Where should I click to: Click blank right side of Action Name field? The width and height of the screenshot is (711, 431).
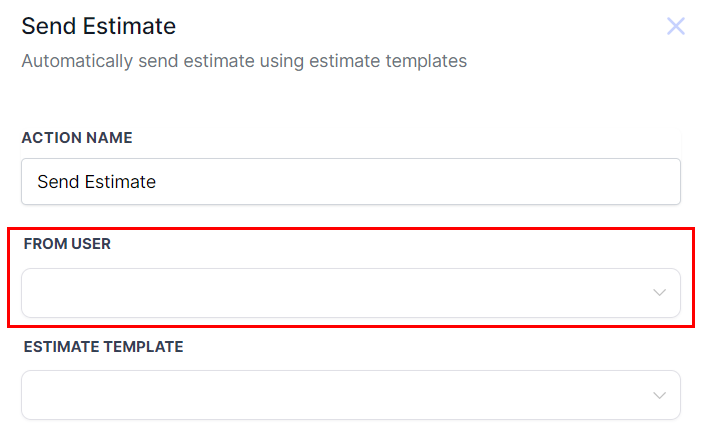(x=500, y=182)
